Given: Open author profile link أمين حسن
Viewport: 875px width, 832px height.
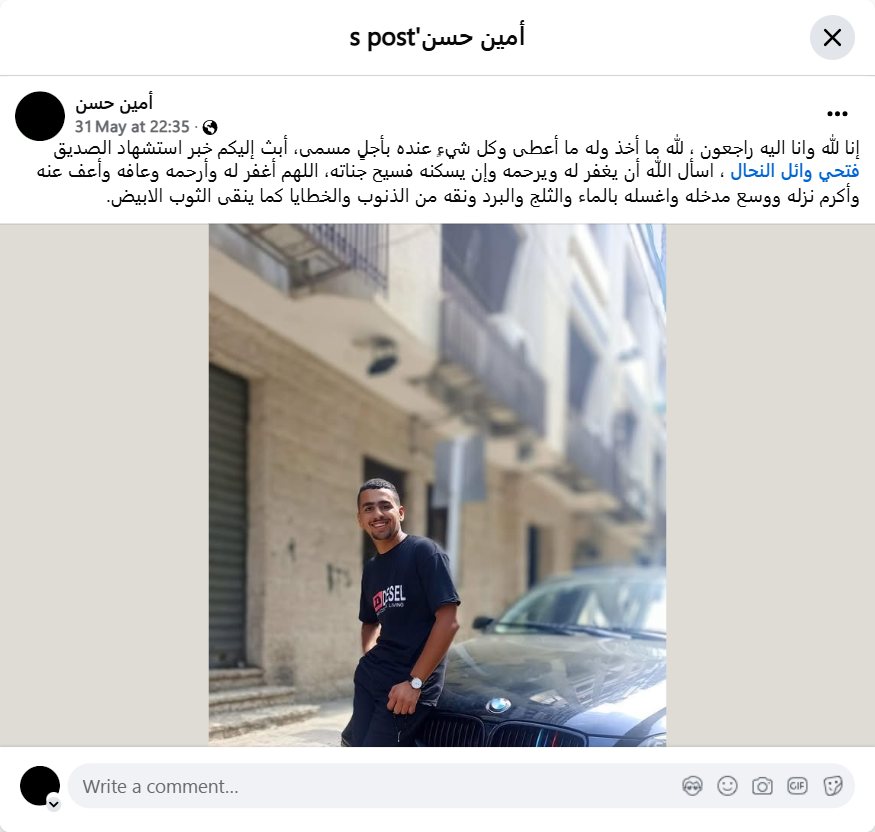Looking at the screenshot, I should 114,103.
